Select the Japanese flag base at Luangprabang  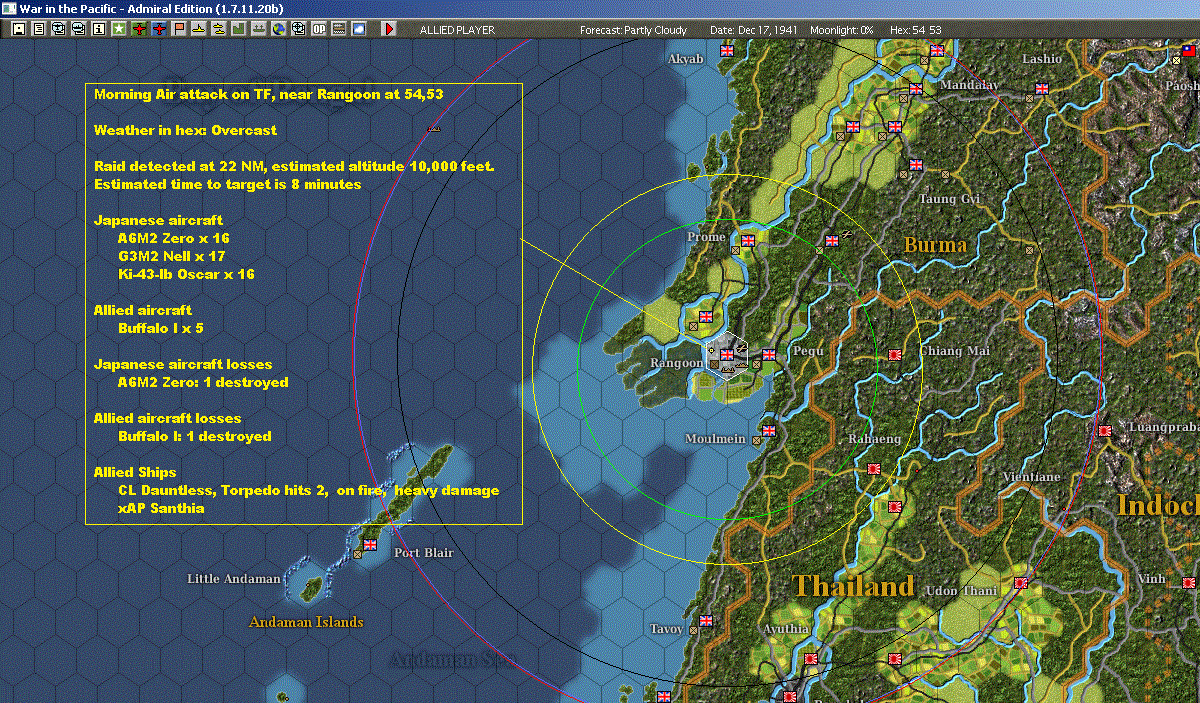1104,431
